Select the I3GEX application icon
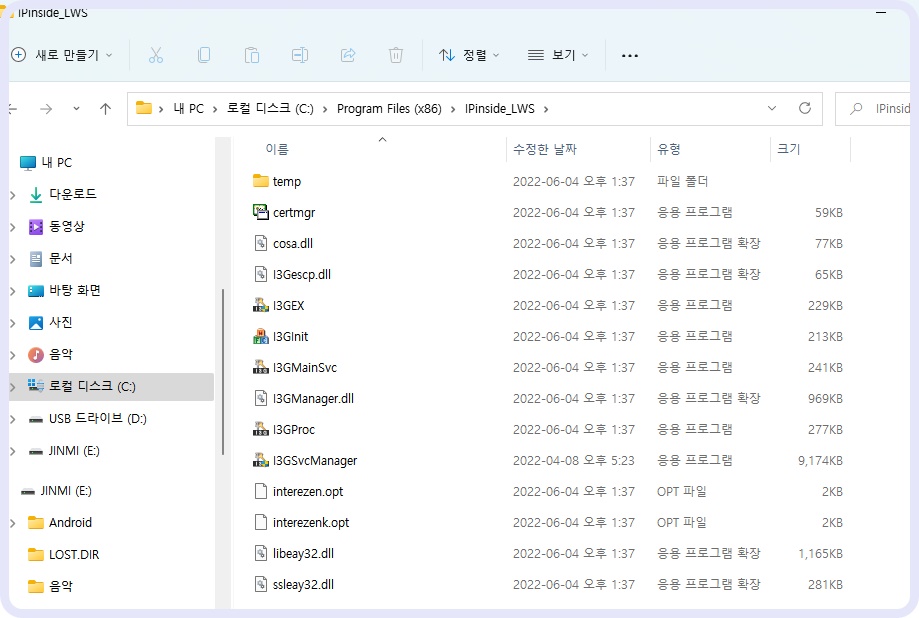 [260, 305]
